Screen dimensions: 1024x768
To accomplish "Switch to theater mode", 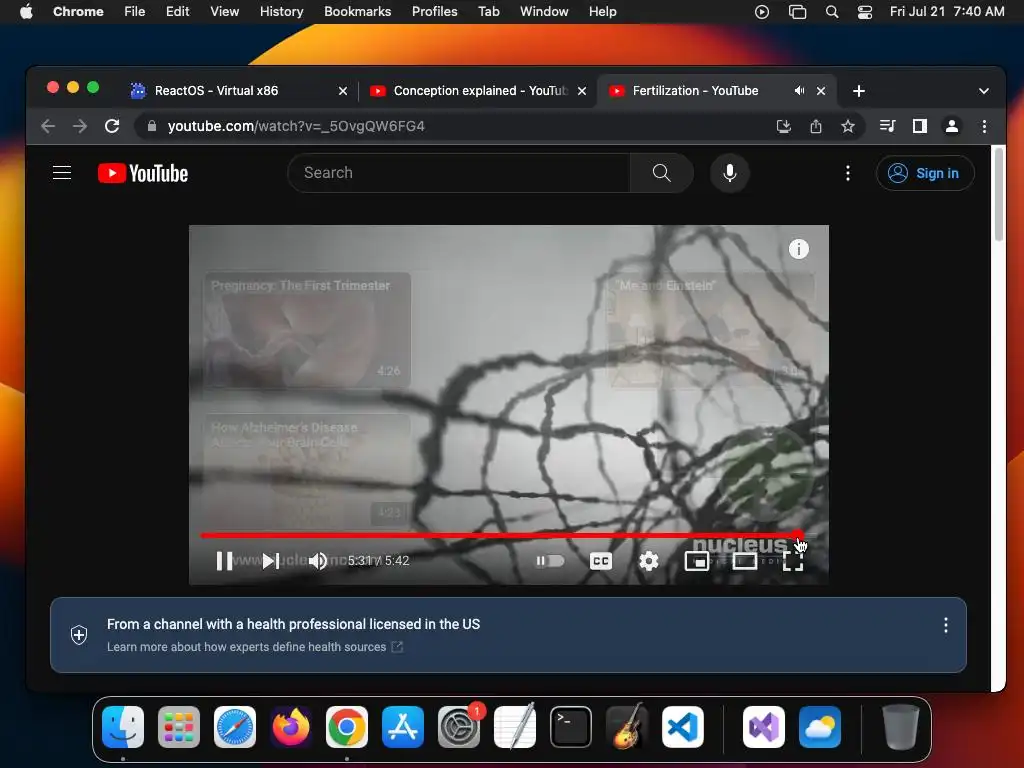I will pyautogui.click(x=744, y=561).
